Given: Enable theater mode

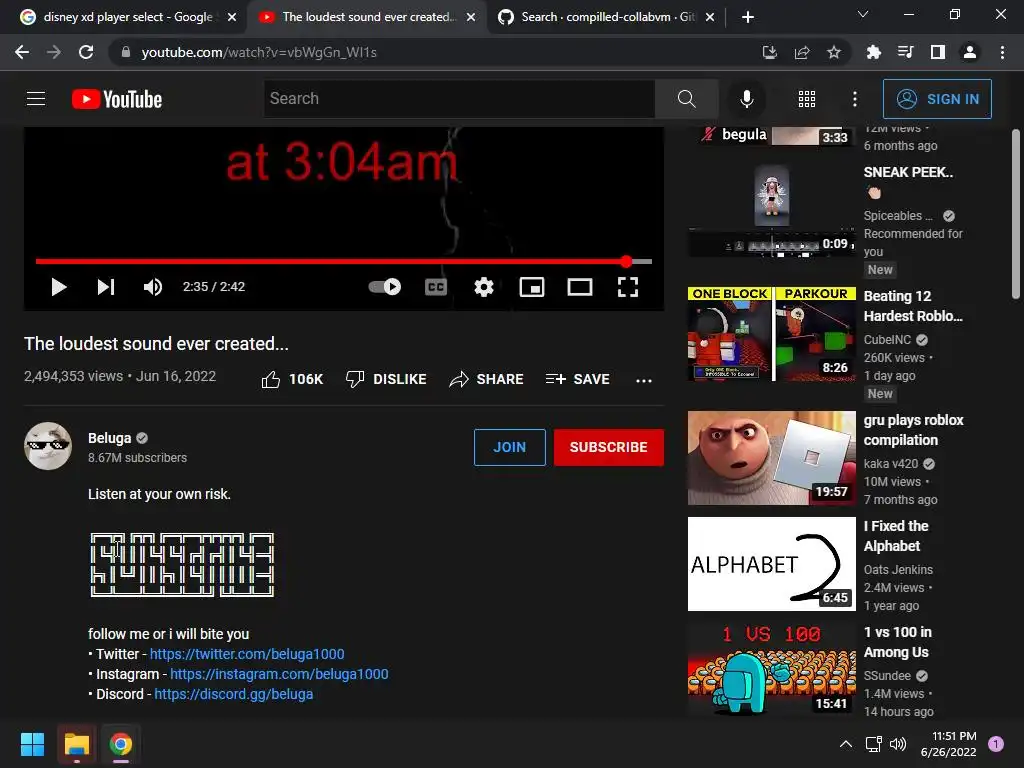Looking at the screenshot, I should point(579,287).
